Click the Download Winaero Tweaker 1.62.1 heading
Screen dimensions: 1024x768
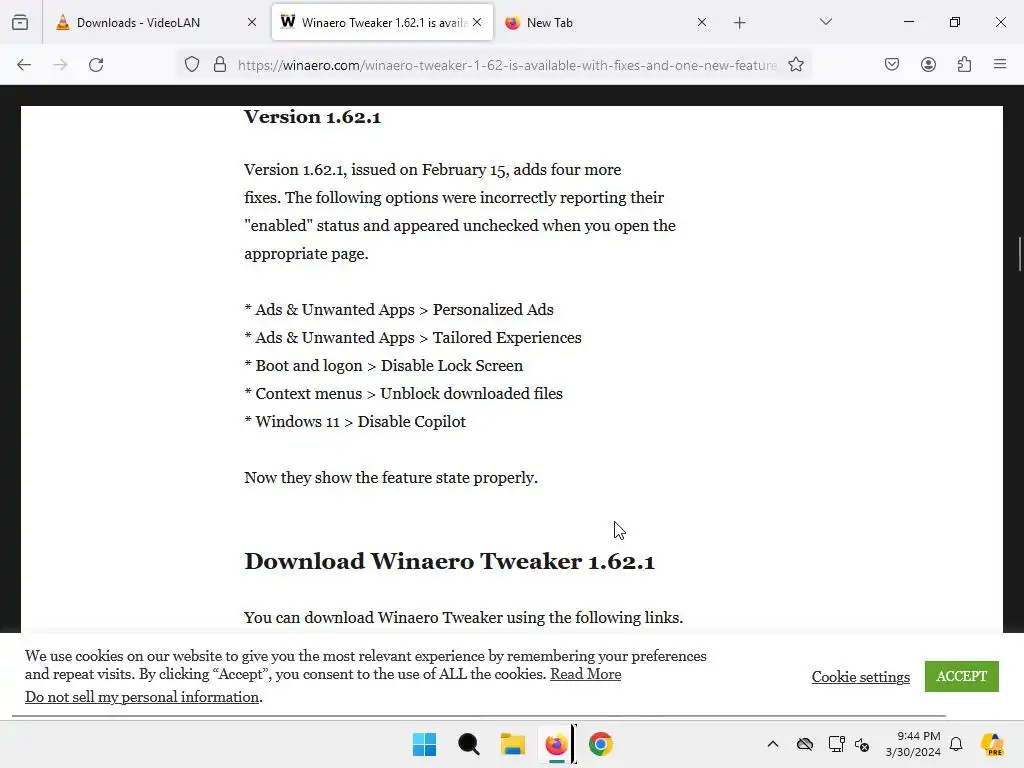coord(449,562)
